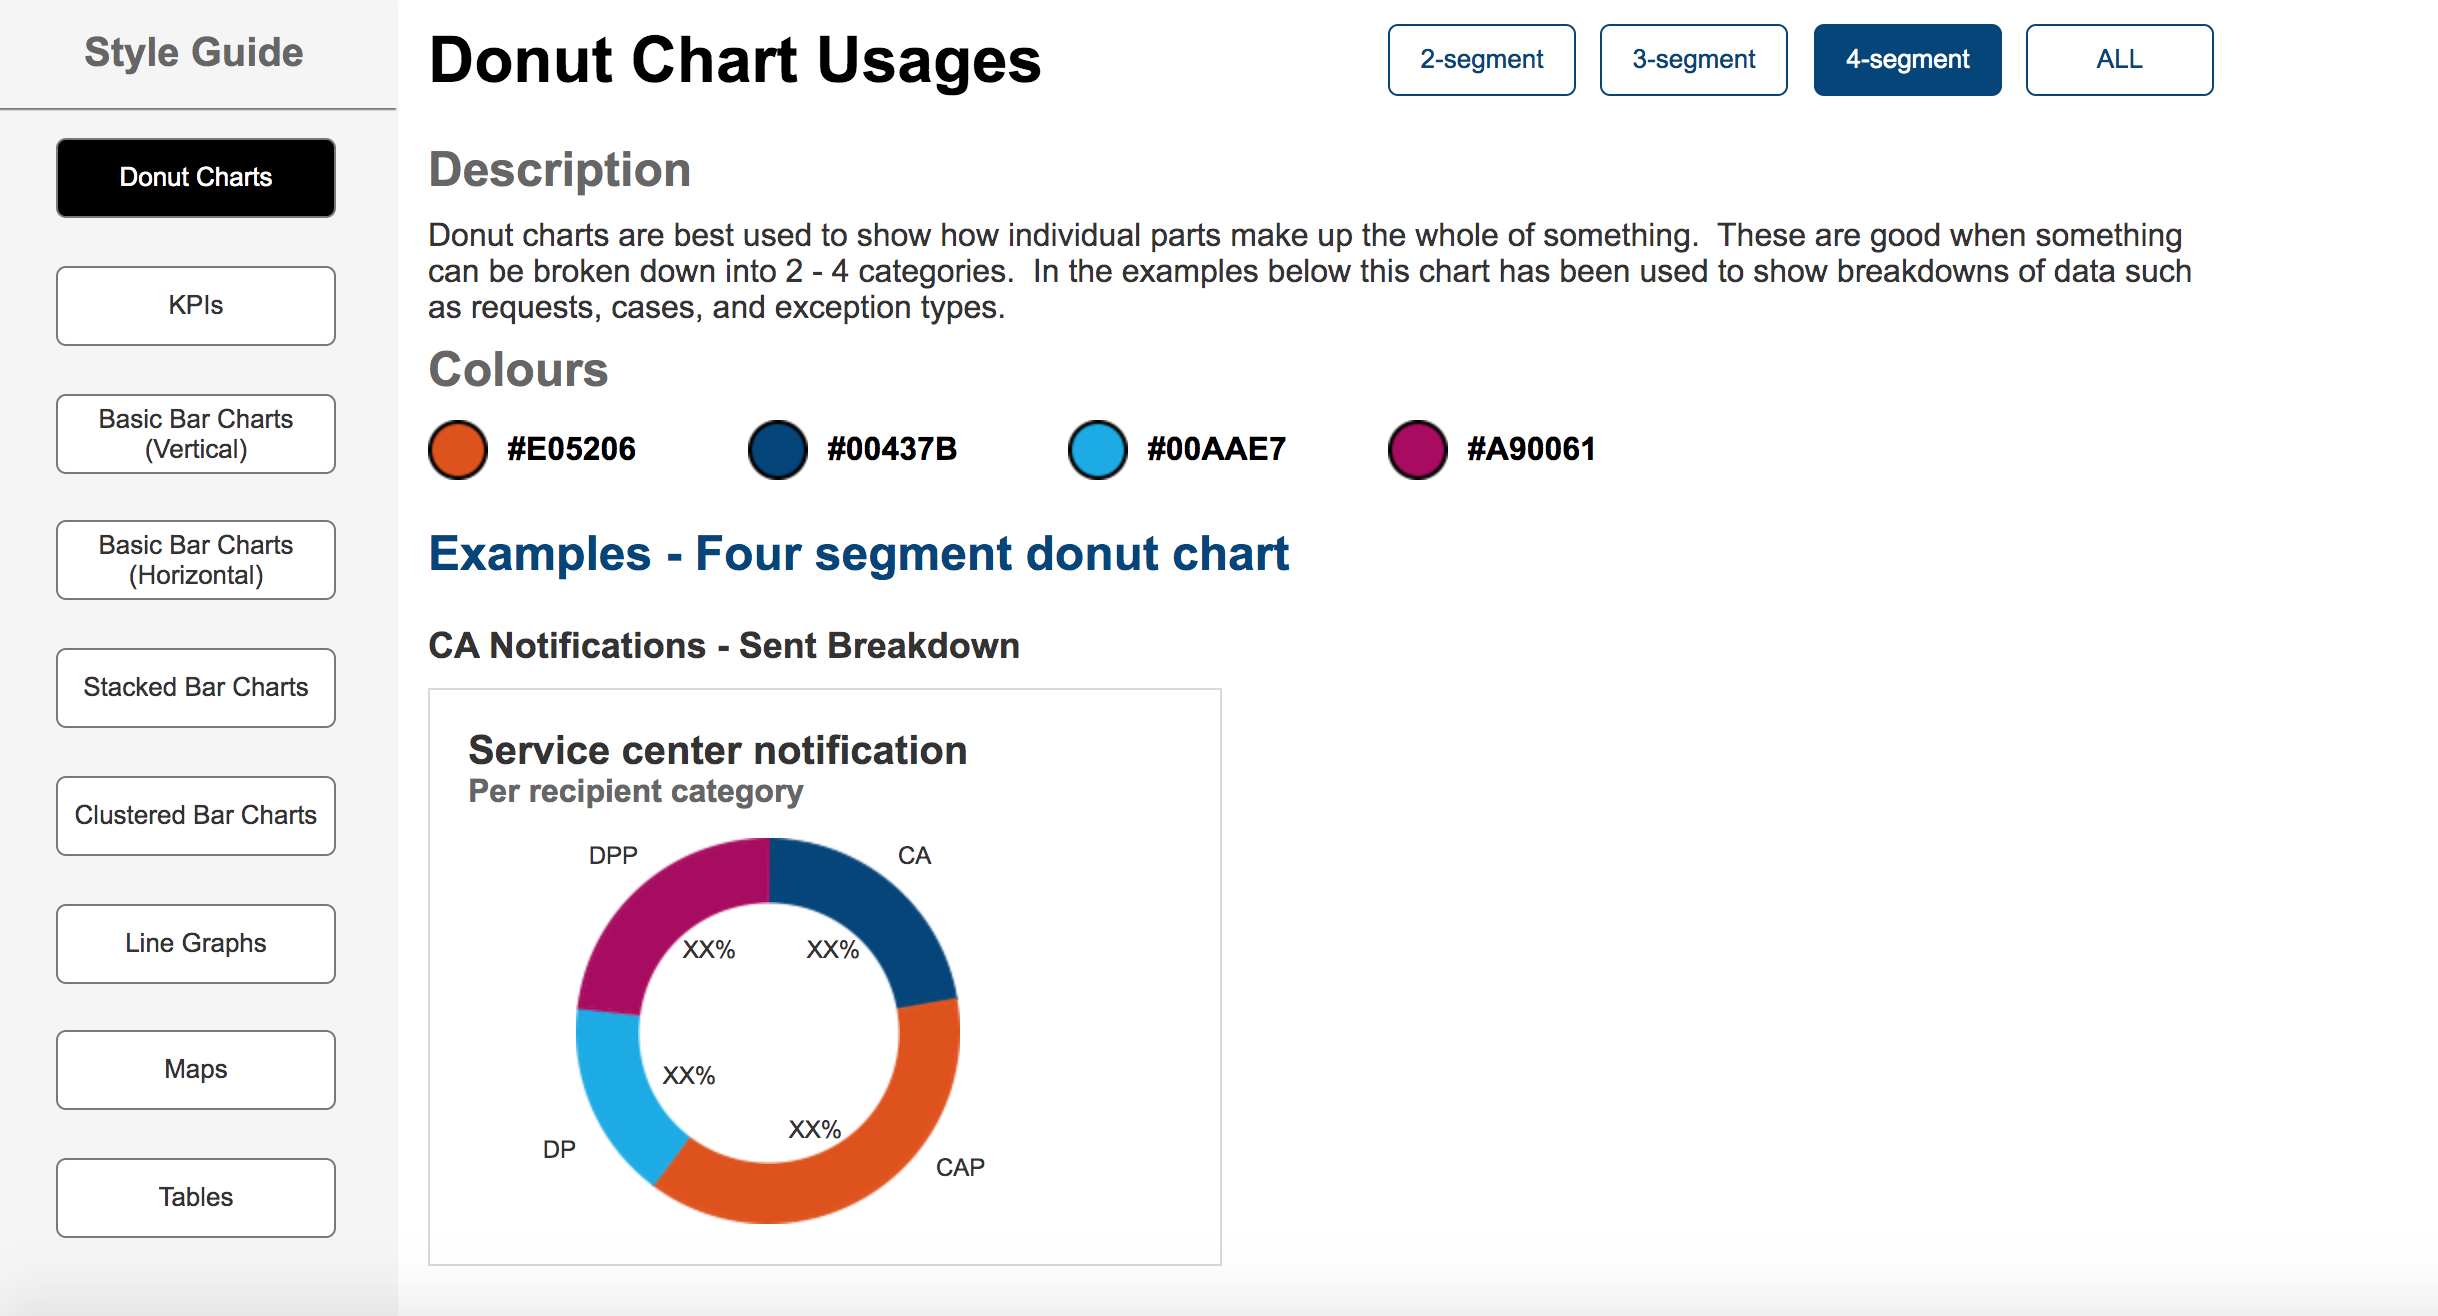2438x1316 pixels.
Task: Select Basic Bar Charts (Vertical)
Action: pos(196,433)
